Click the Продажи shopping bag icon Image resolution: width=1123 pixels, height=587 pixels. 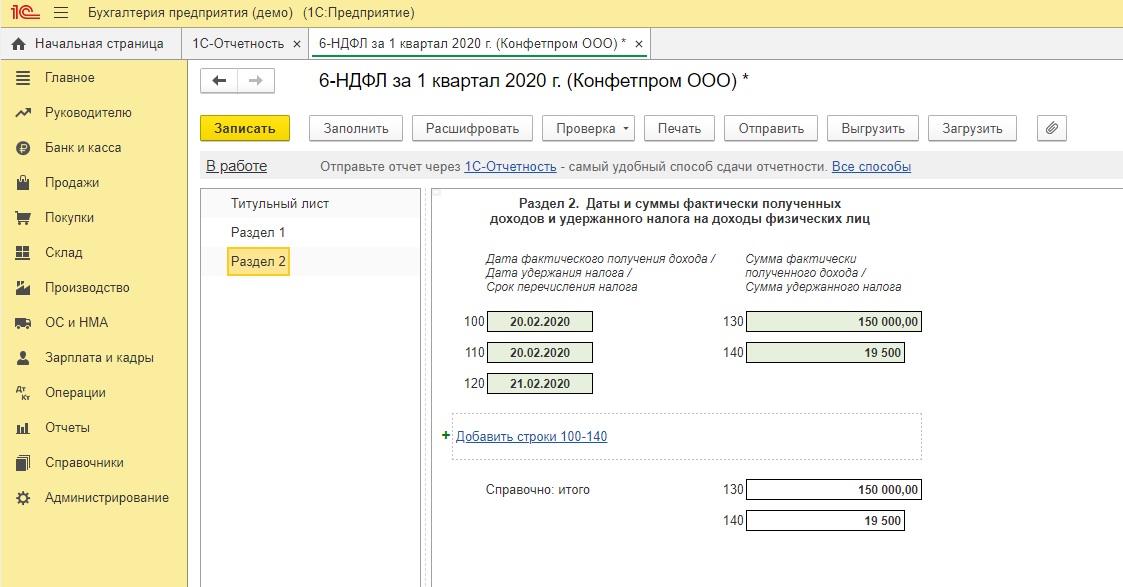coord(23,183)
